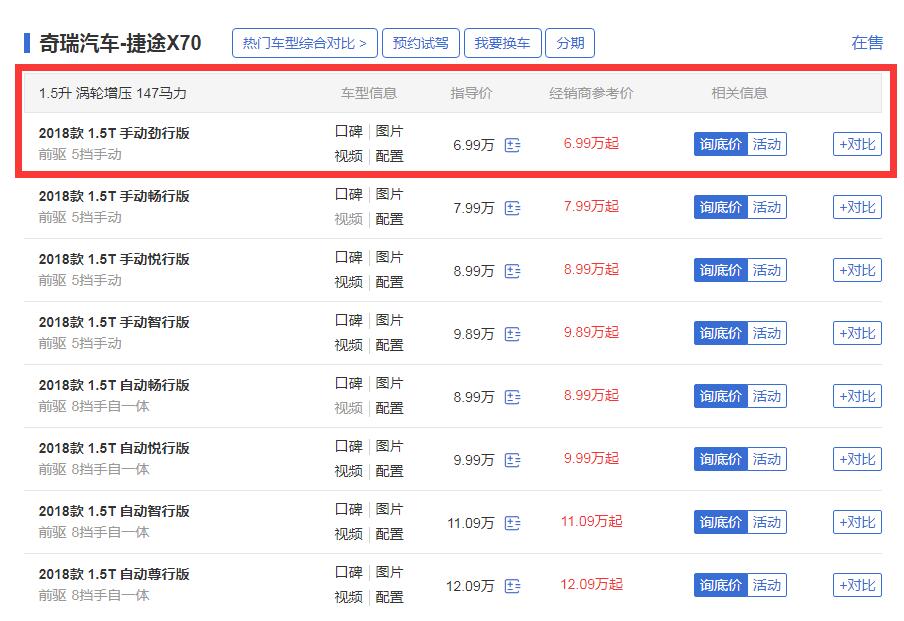Screen dimensions: 904x621
Task: Click the 预约试驾 button
Action: [421, 43]
